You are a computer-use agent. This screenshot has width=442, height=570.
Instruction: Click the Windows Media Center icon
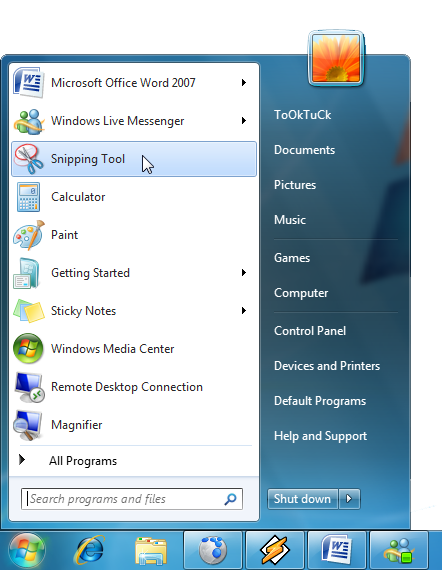[28, 348]
